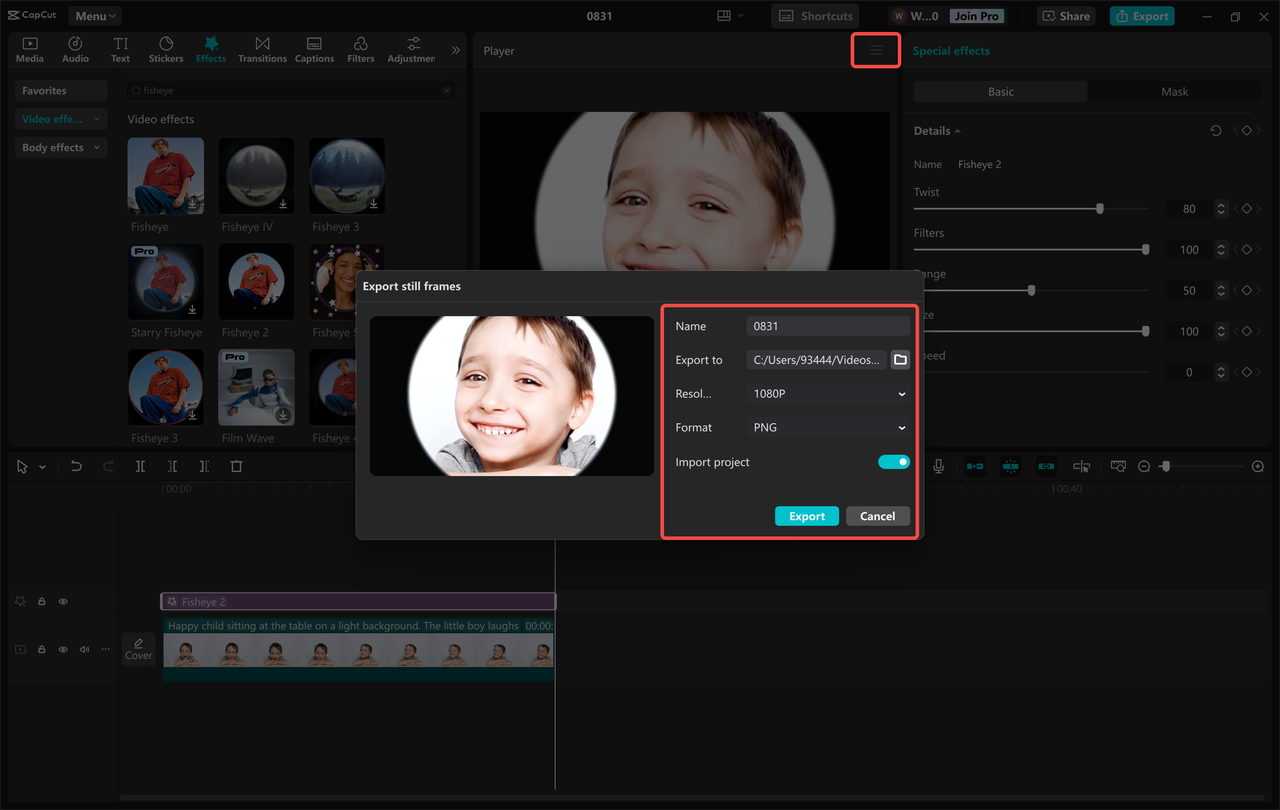The image size is (1280, 810).
Task: Open the Filters tab
Action: click(360, 50)
